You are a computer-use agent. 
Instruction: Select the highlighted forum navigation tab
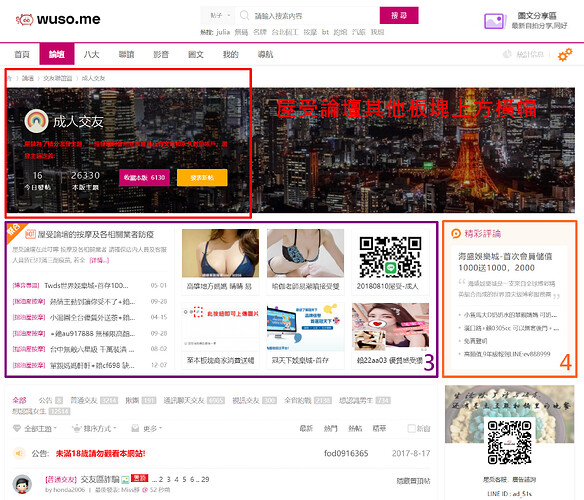point(57,54)
